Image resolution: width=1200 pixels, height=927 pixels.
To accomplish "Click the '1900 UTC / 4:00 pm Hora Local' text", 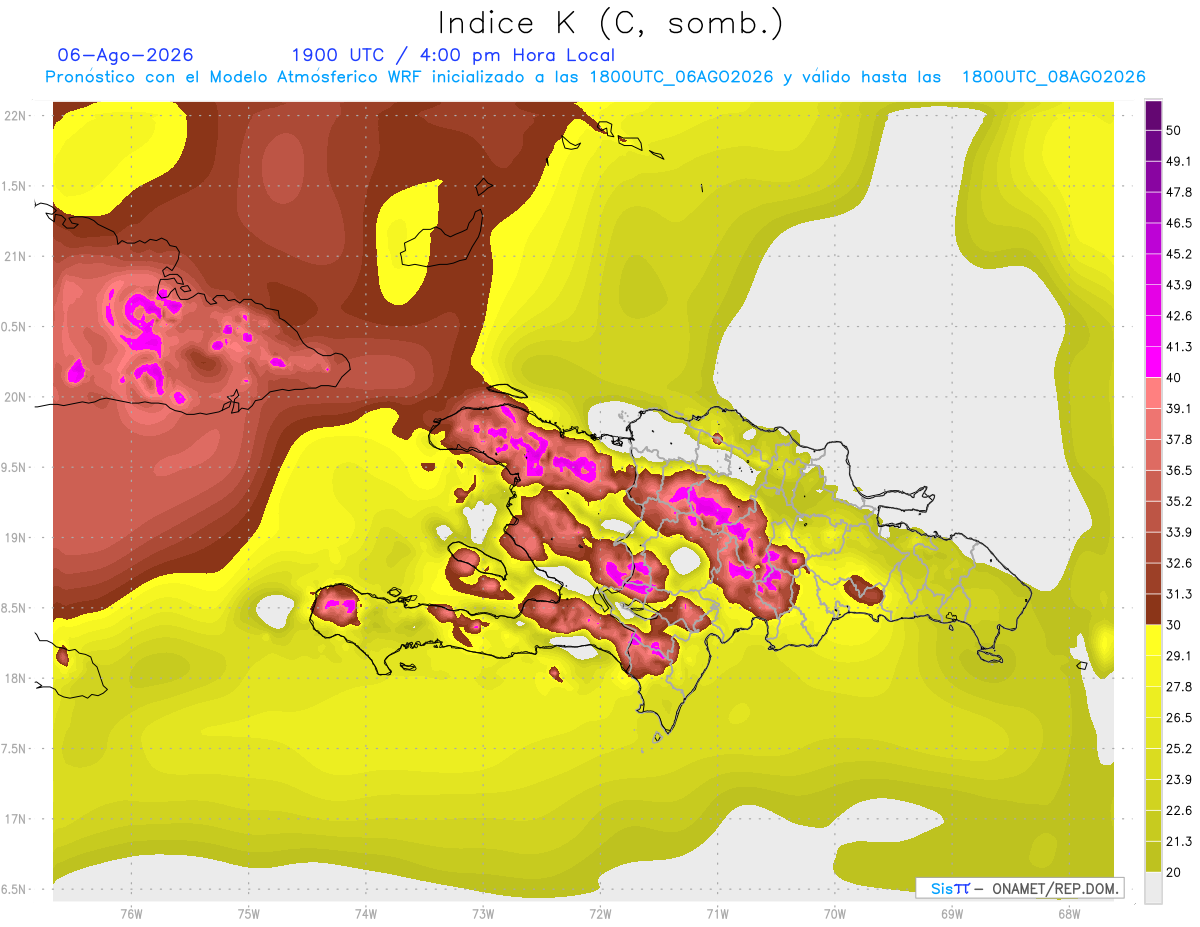I will 453,55.
